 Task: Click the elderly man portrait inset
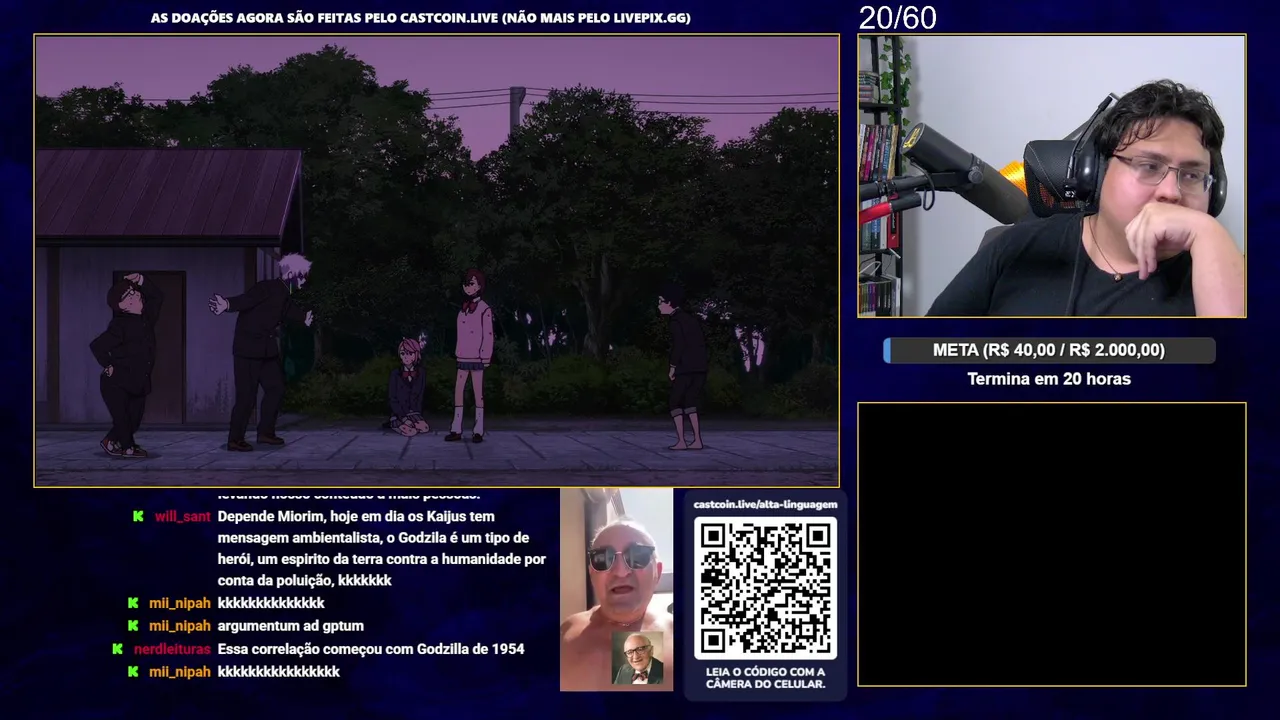pyautogui.click(x=637, y=658)
